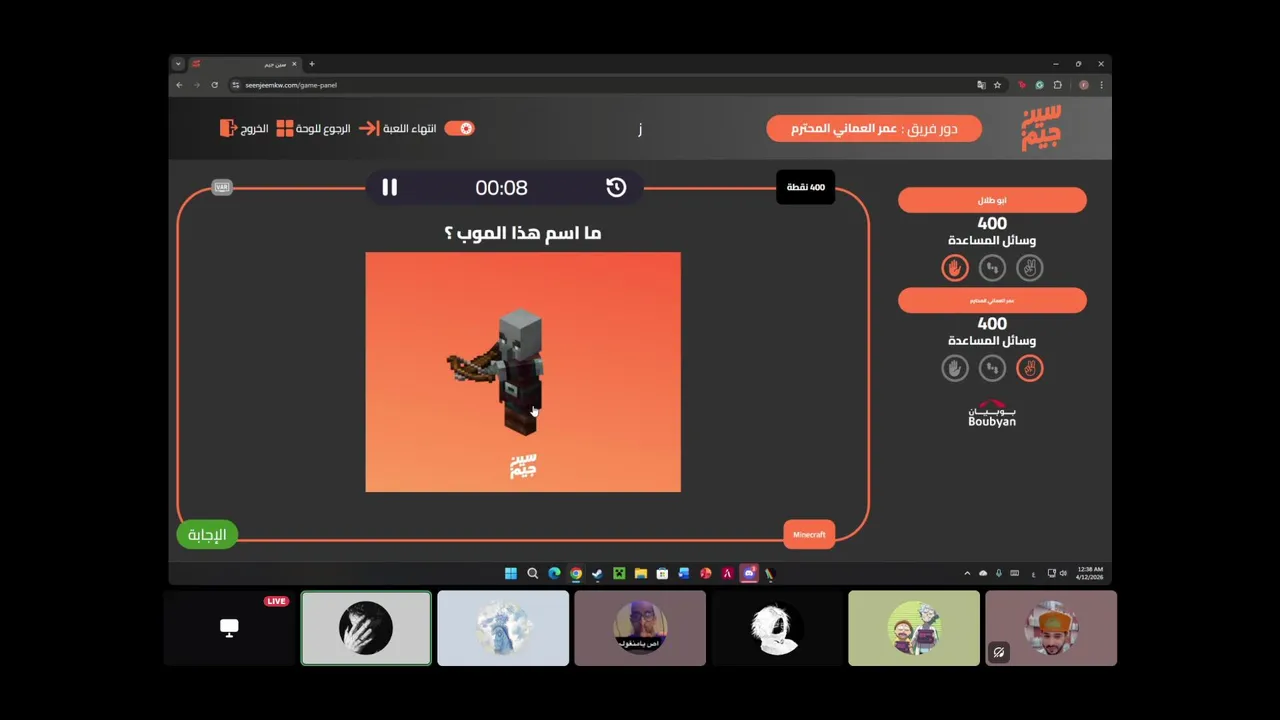Reload the seenjeemkw page

pyautogui.click(x=214, y=85)
